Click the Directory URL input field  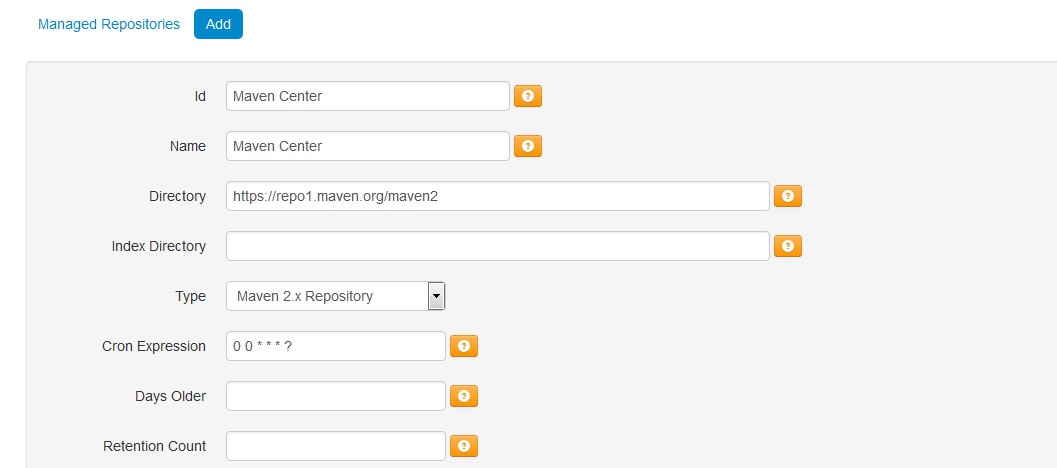497,196
